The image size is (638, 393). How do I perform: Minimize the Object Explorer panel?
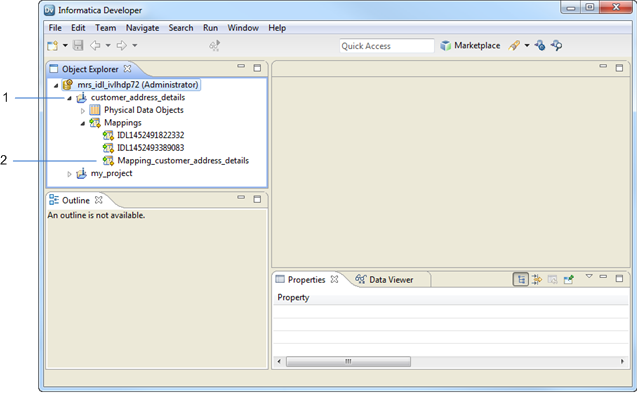[x=241, y=66]
